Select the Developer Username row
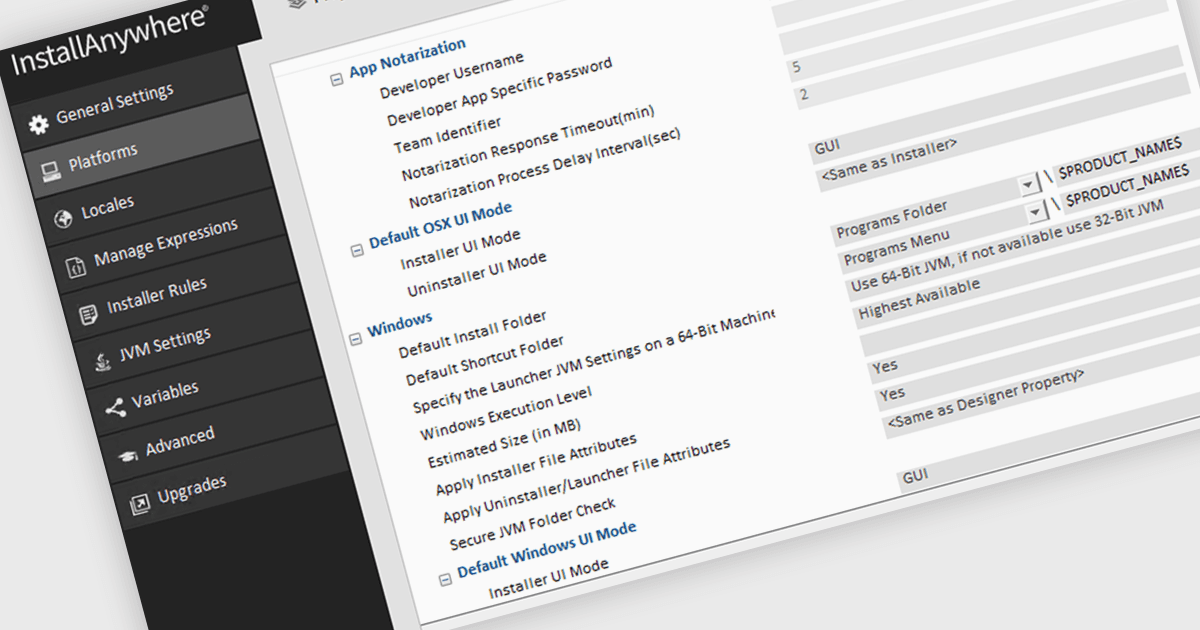Screen dimensions: 1200x630 tap(451, 76)
